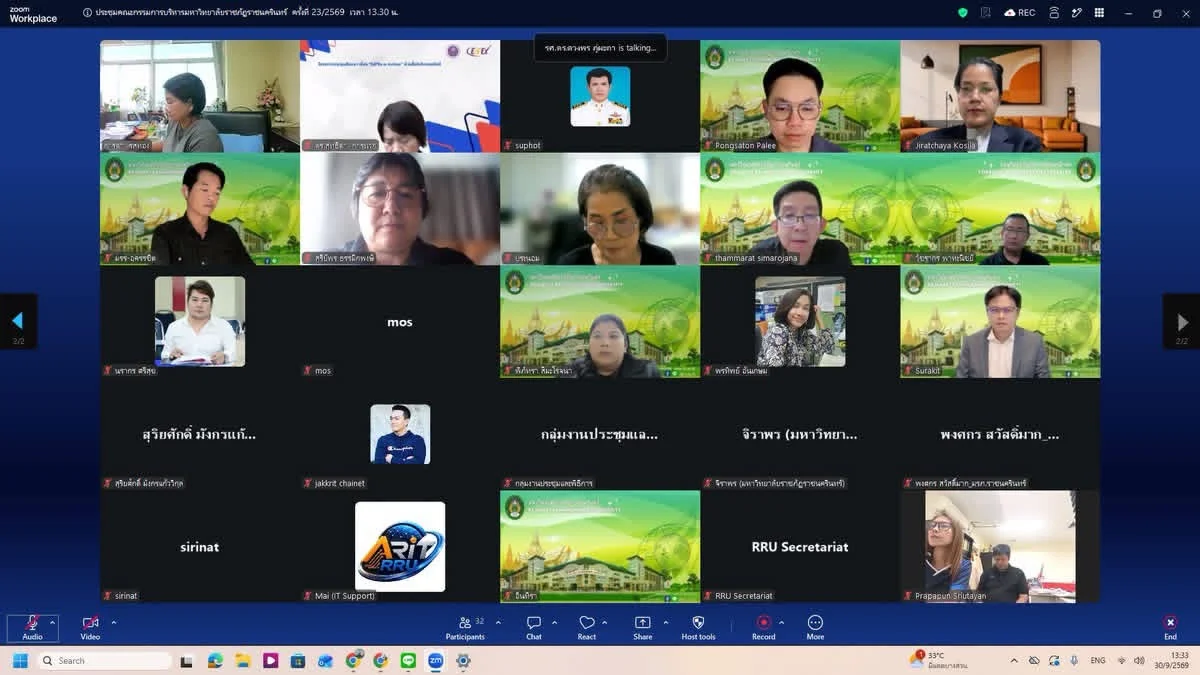Open the meeting info icon beside the title
Image resolution: width=1200 pixels, height=675 pixels.
point(88,13)
